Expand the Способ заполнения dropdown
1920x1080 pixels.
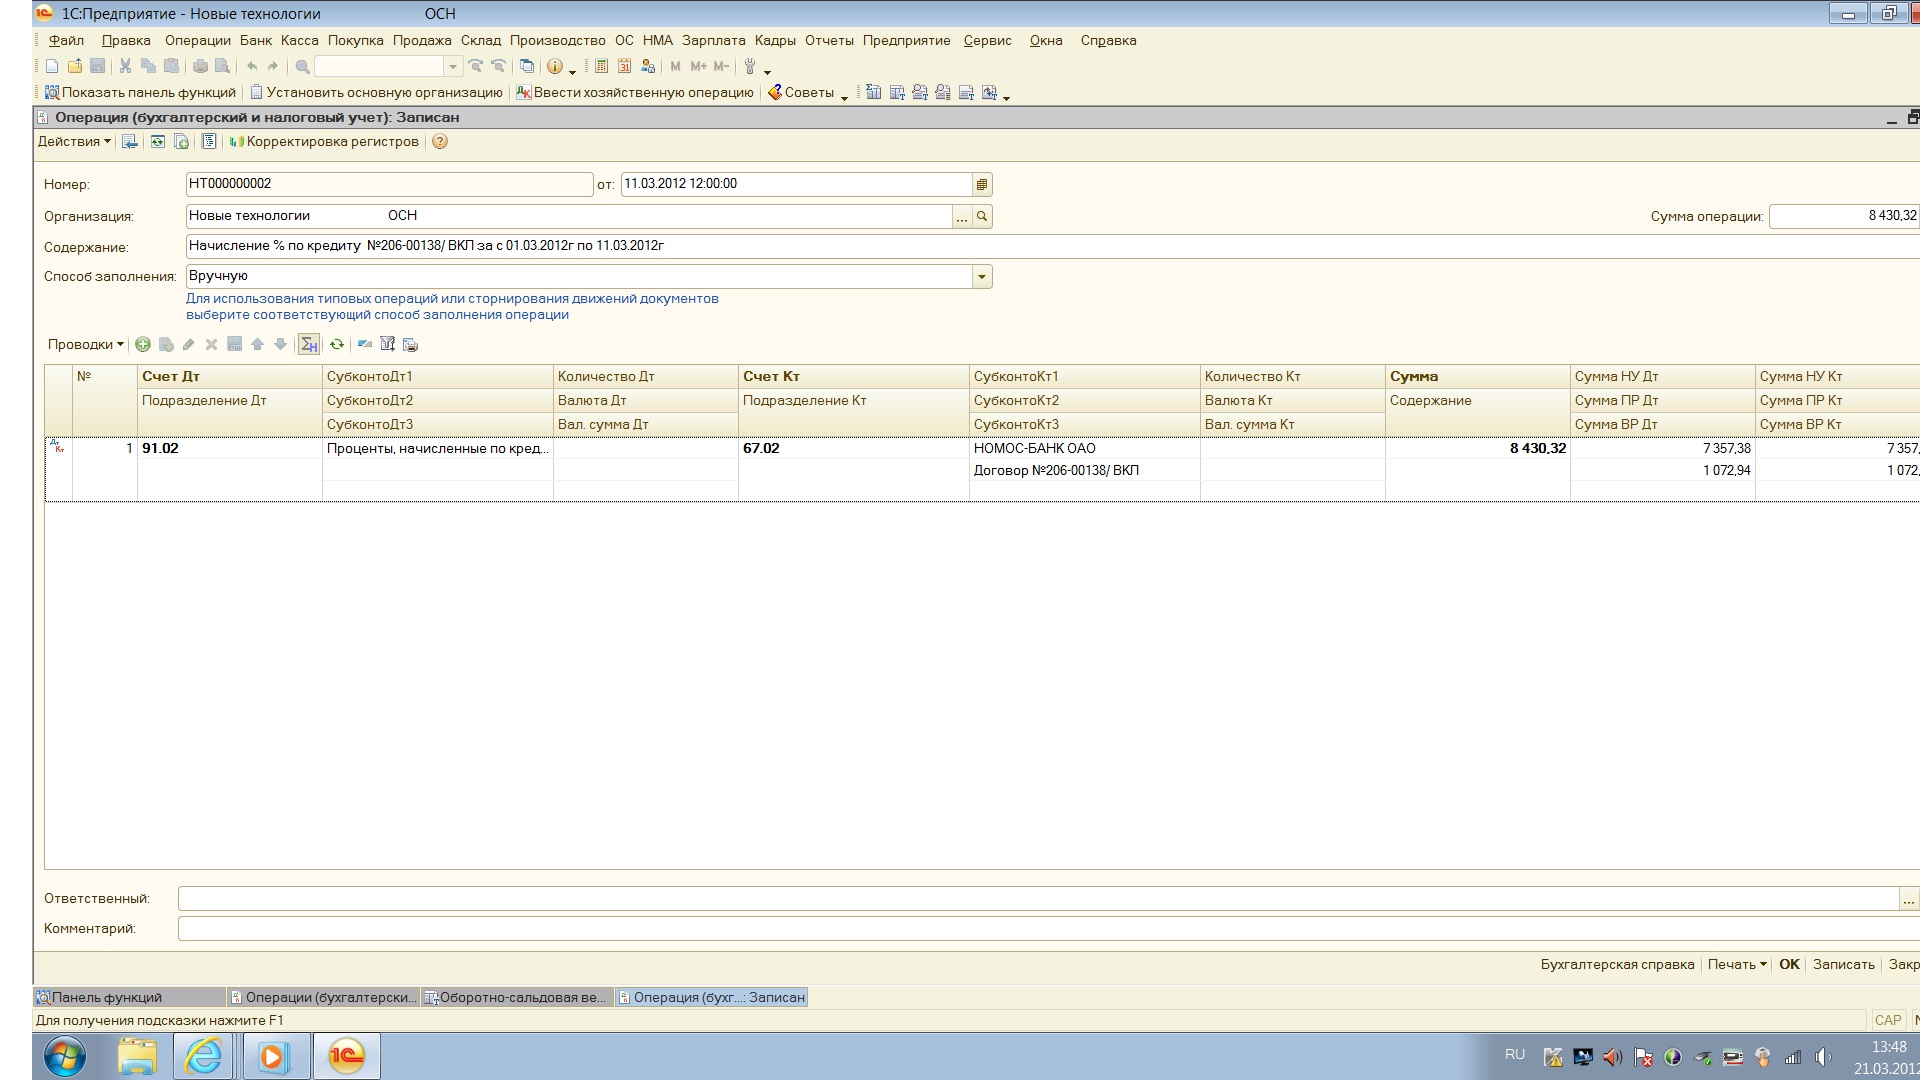pyautogui.click(x=982, y=277)
